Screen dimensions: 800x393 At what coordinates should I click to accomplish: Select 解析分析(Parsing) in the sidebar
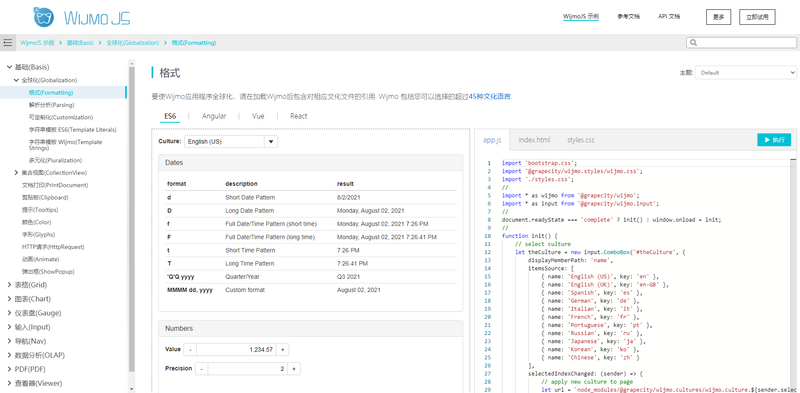pos(52,105)
